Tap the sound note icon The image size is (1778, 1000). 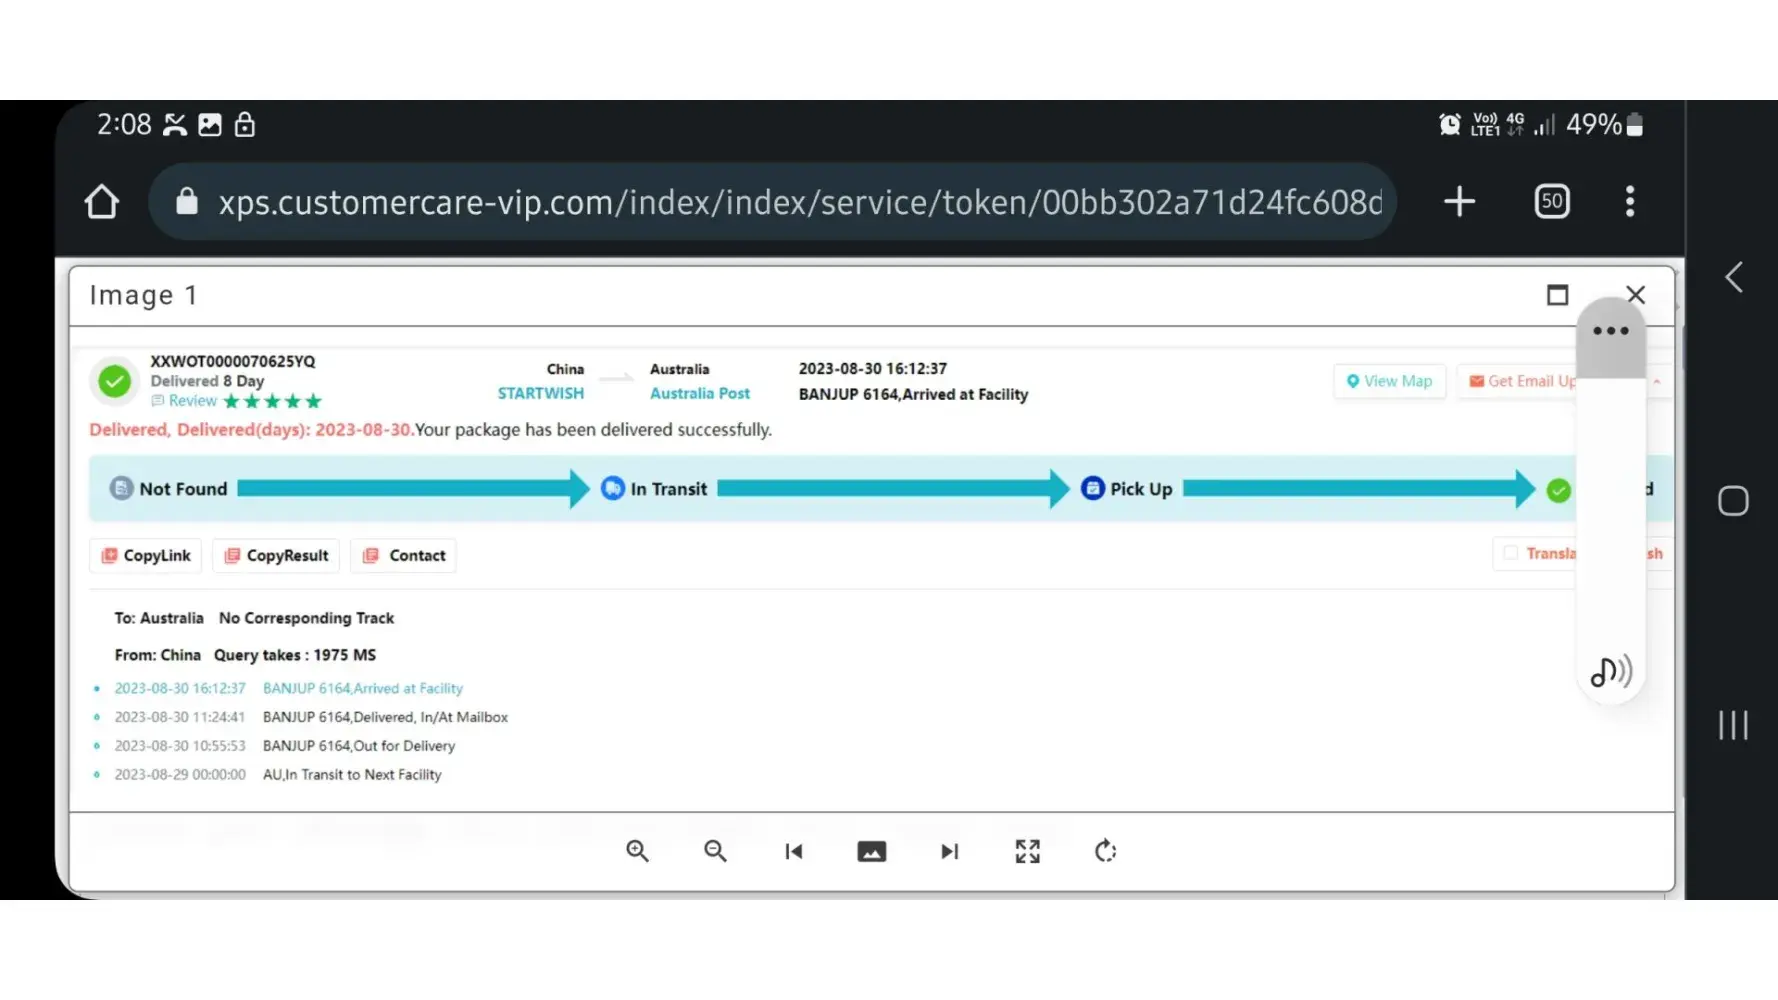click(1610, 672)
